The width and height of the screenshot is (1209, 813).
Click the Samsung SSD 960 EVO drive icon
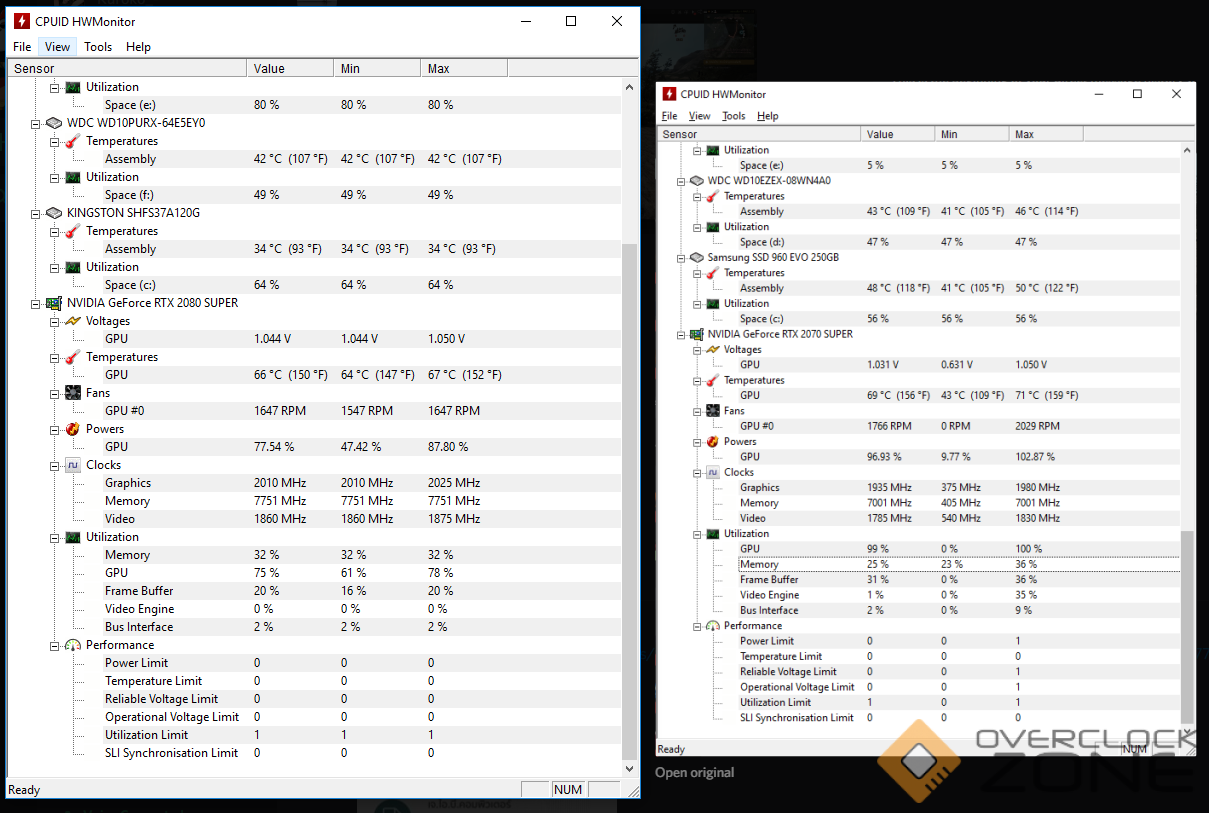click(x=696, y=258)
